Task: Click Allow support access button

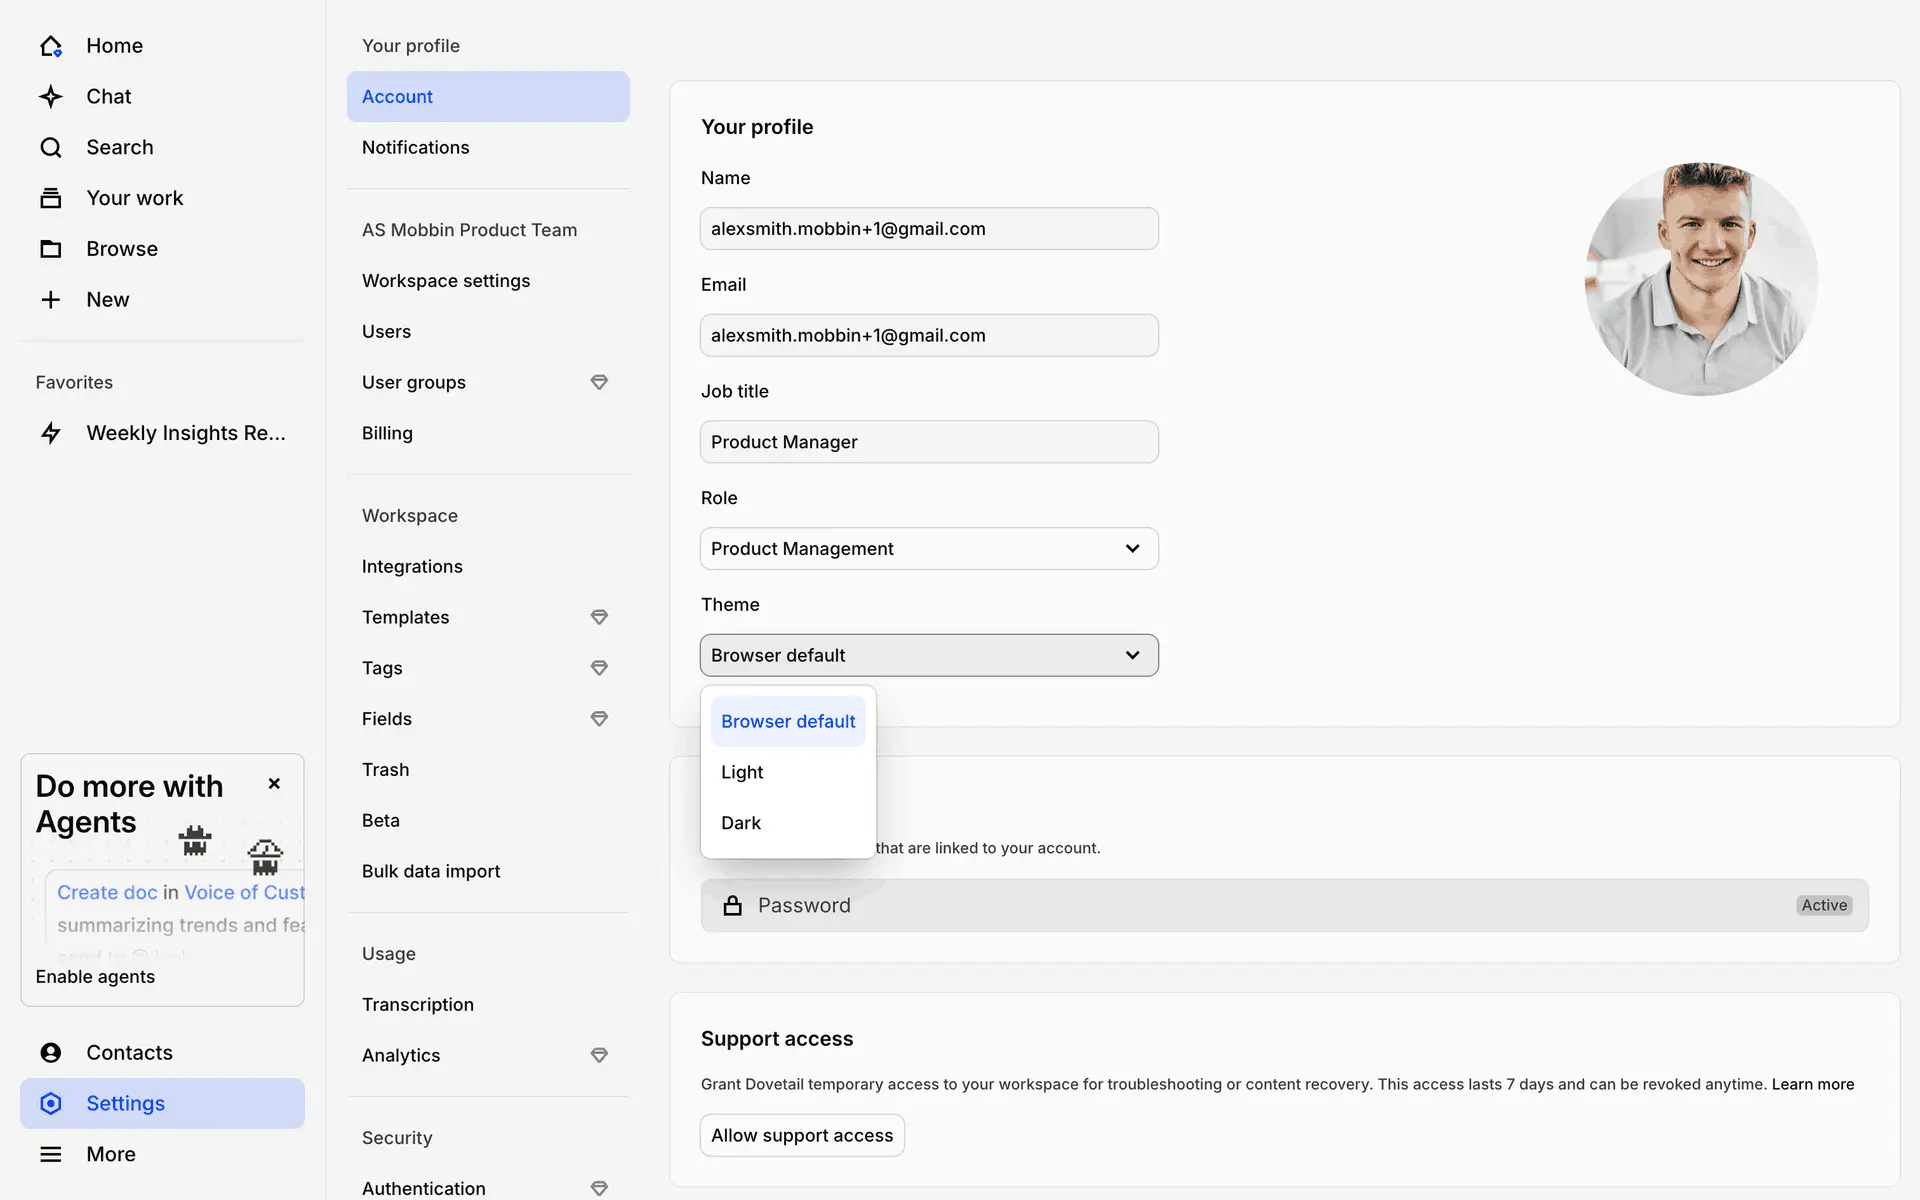Action: pyautogui.click(x=802, y=1136)
